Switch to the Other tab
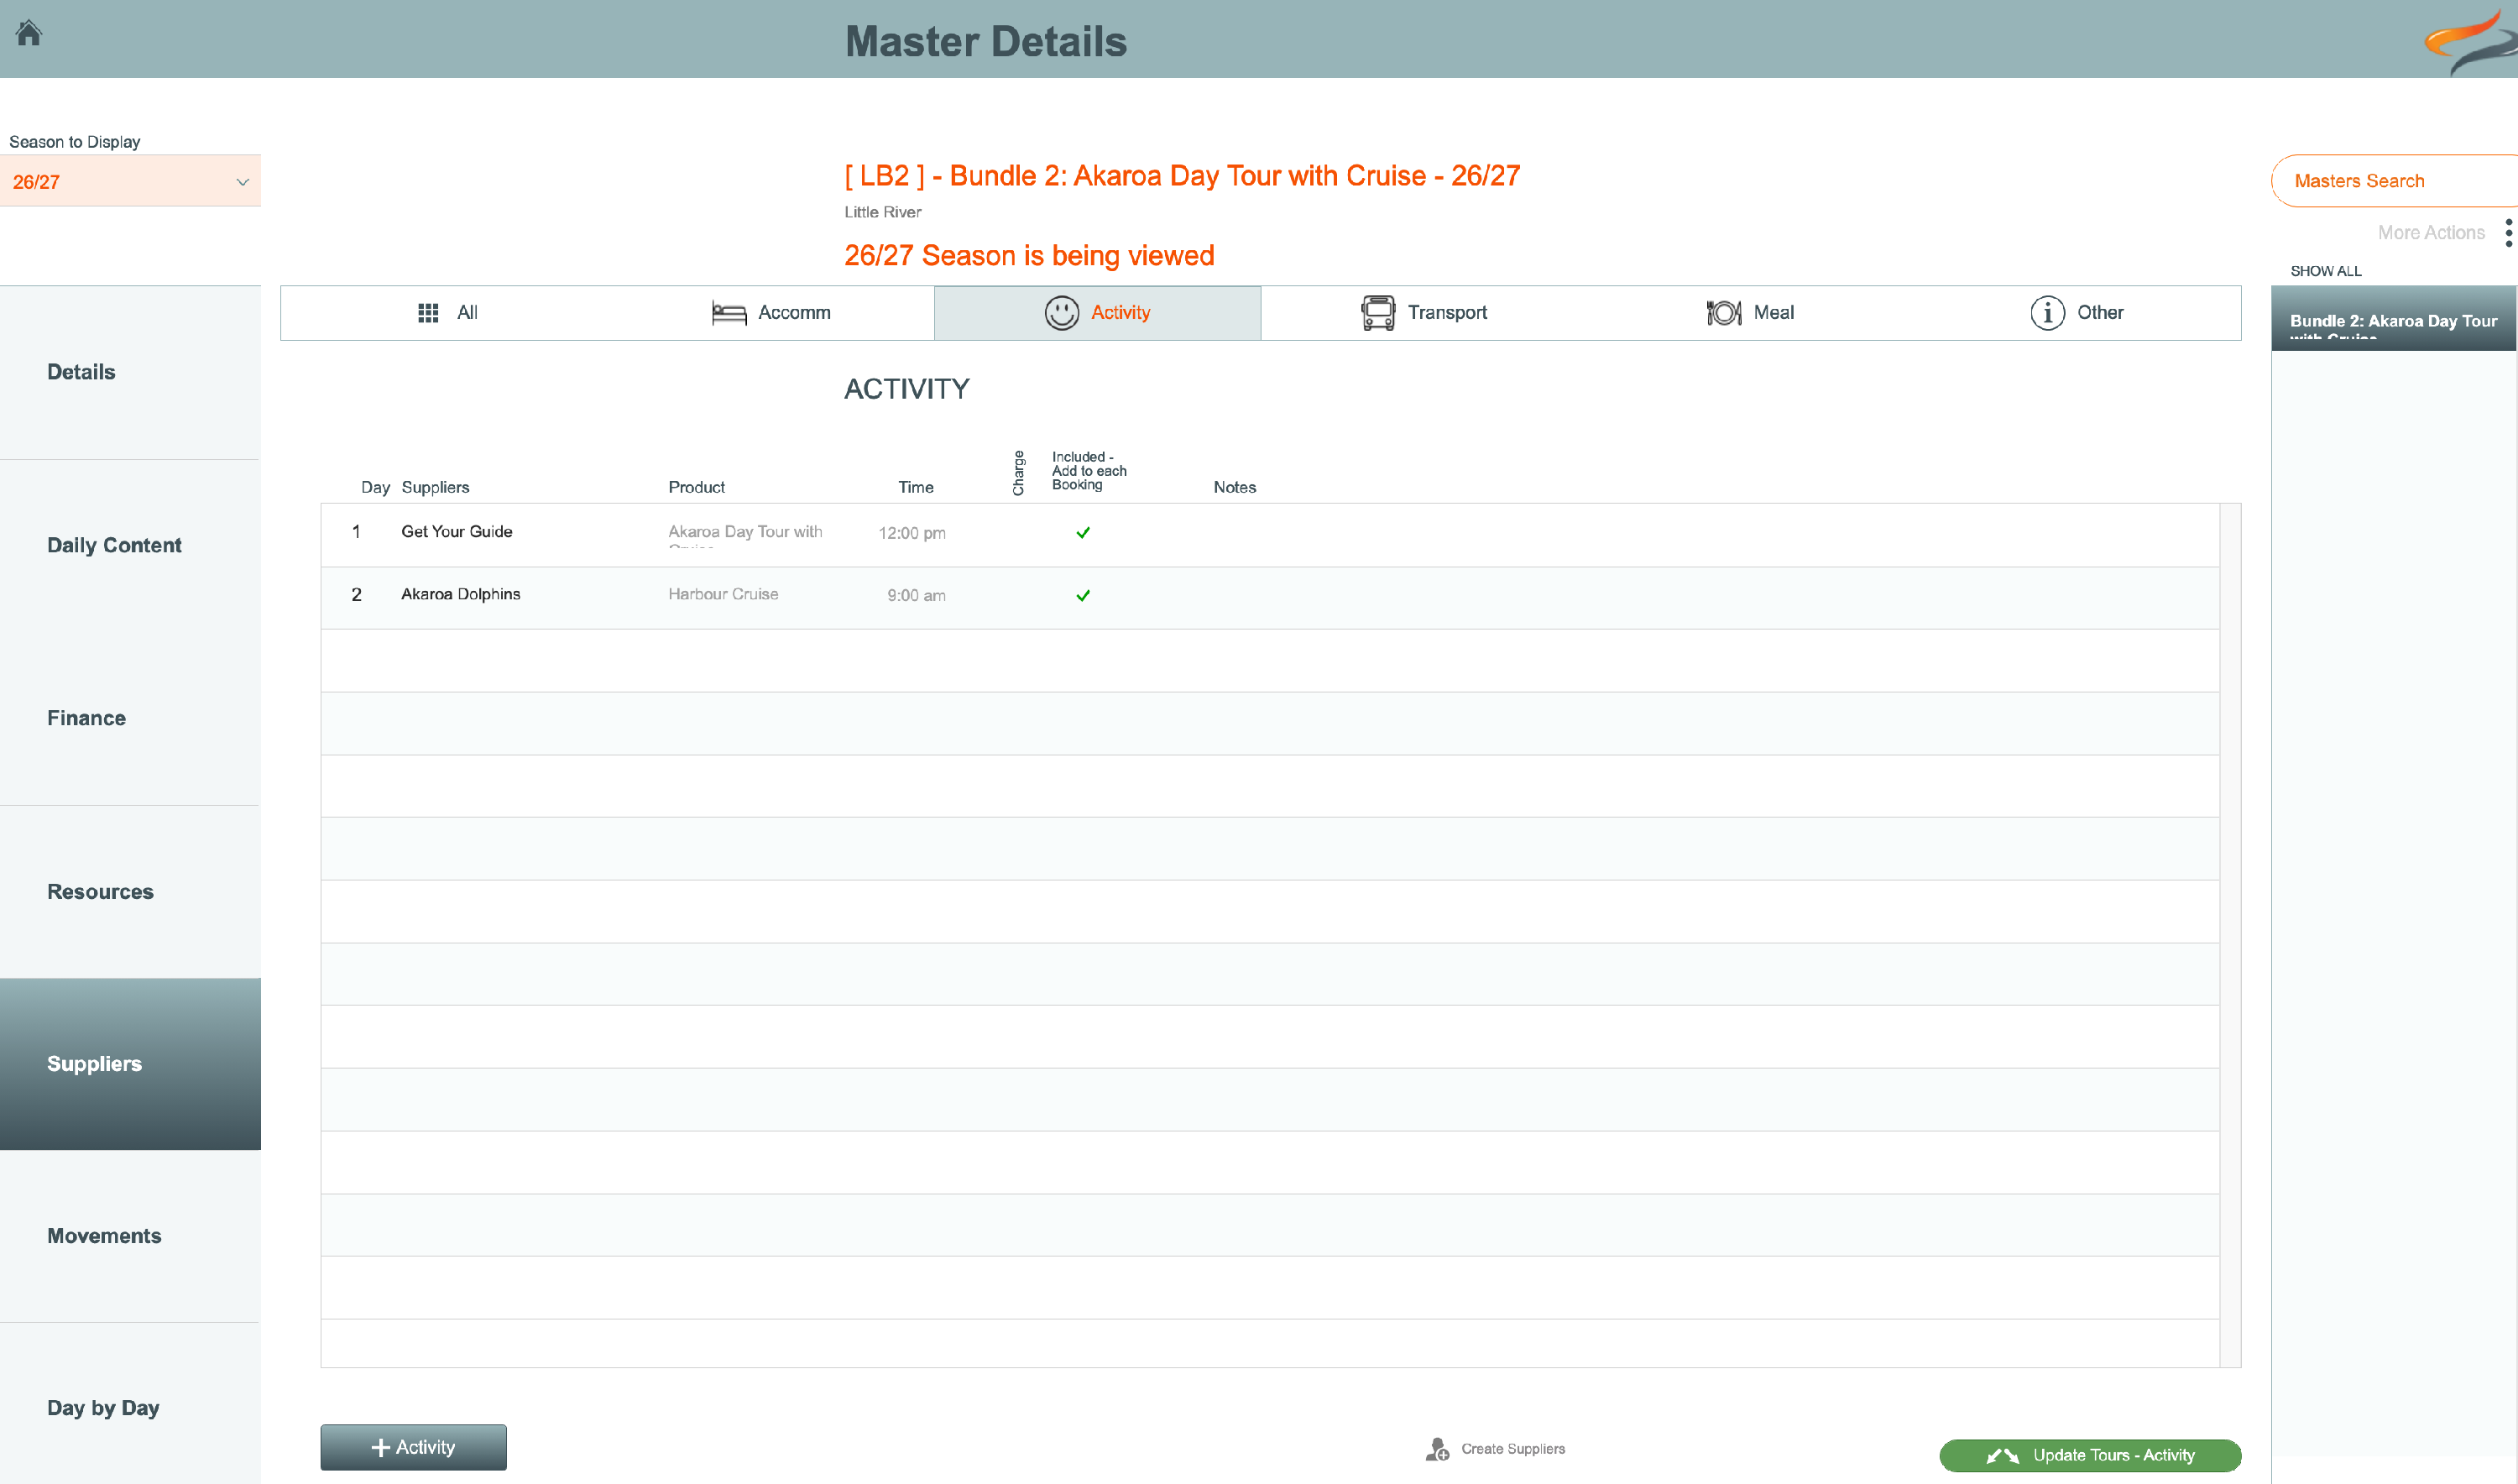 tap(2077, 313)
